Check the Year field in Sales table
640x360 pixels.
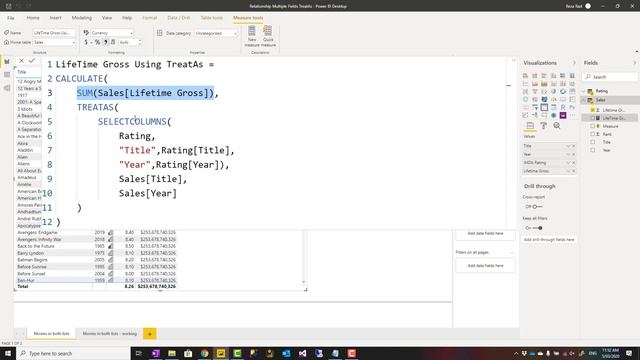(593, 150)
